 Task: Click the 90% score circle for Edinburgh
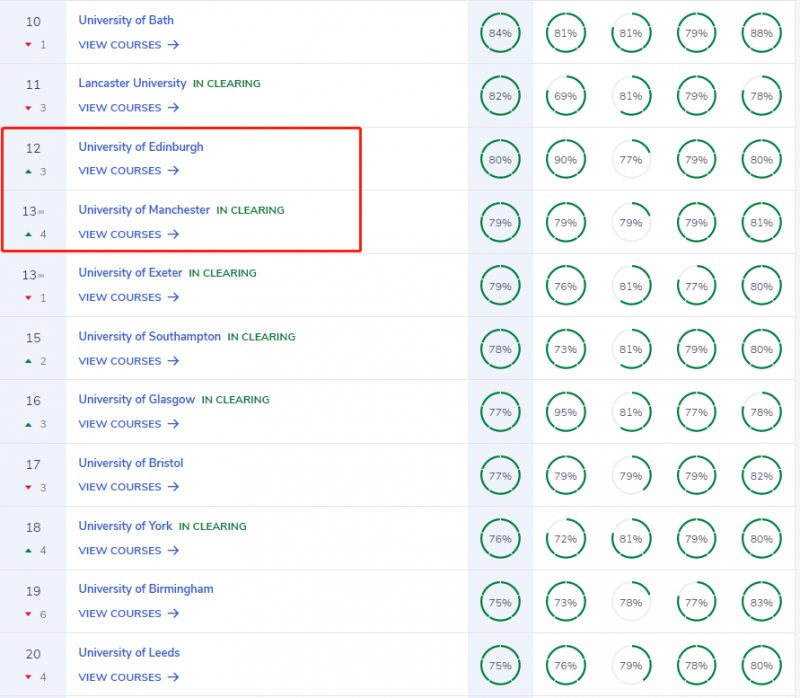(x=565, y=160)
